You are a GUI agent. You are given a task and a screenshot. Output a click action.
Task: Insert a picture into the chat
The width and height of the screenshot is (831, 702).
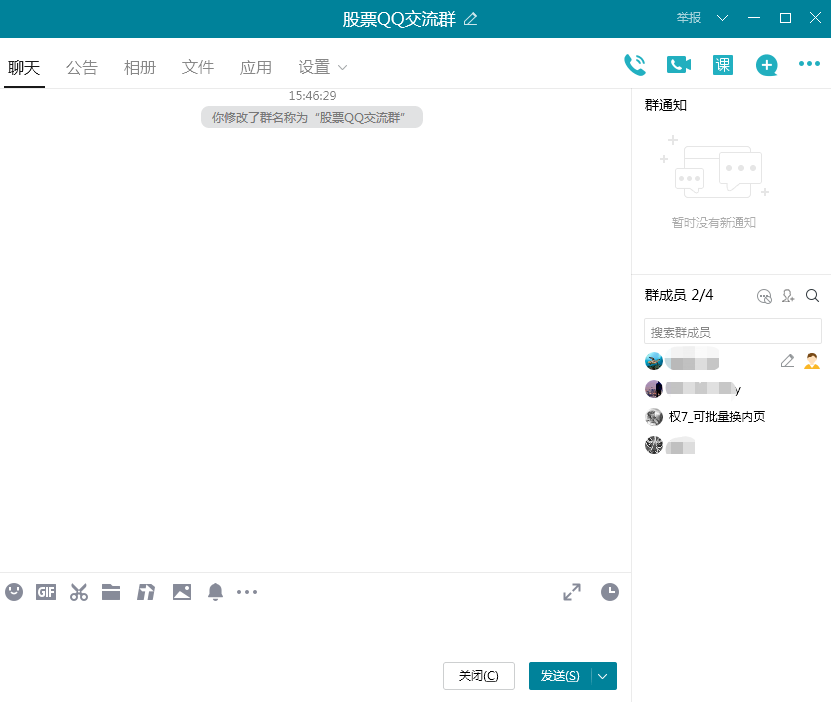(182, 592)
